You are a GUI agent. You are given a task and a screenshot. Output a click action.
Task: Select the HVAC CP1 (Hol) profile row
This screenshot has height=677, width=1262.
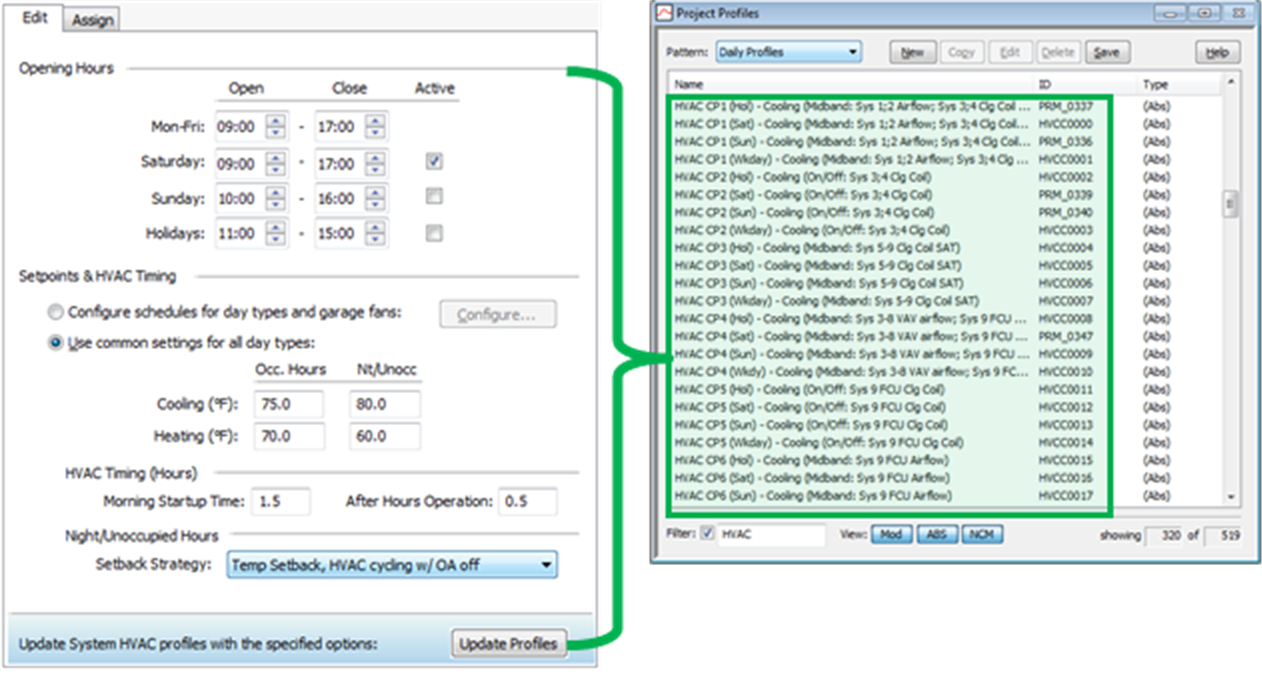[x=944, y=106]
